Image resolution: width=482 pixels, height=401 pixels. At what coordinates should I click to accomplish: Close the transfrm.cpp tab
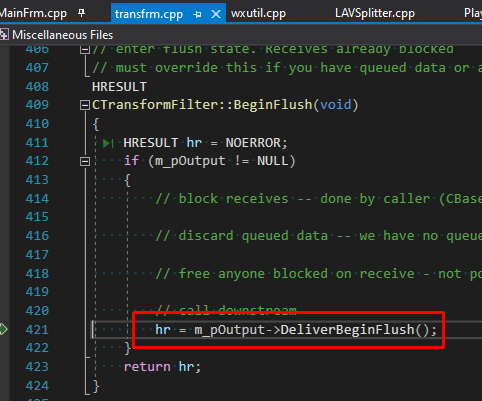point(216,14)
